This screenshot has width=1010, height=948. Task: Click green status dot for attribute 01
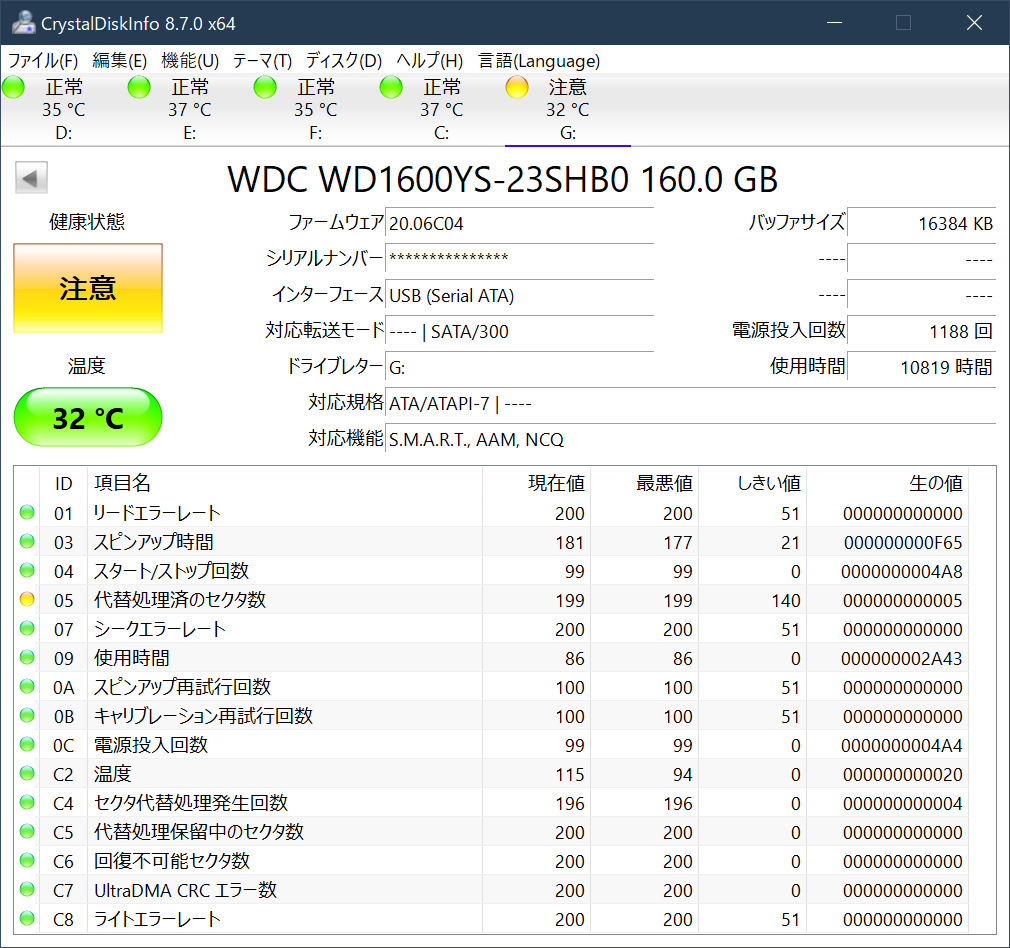coord(27,513)
